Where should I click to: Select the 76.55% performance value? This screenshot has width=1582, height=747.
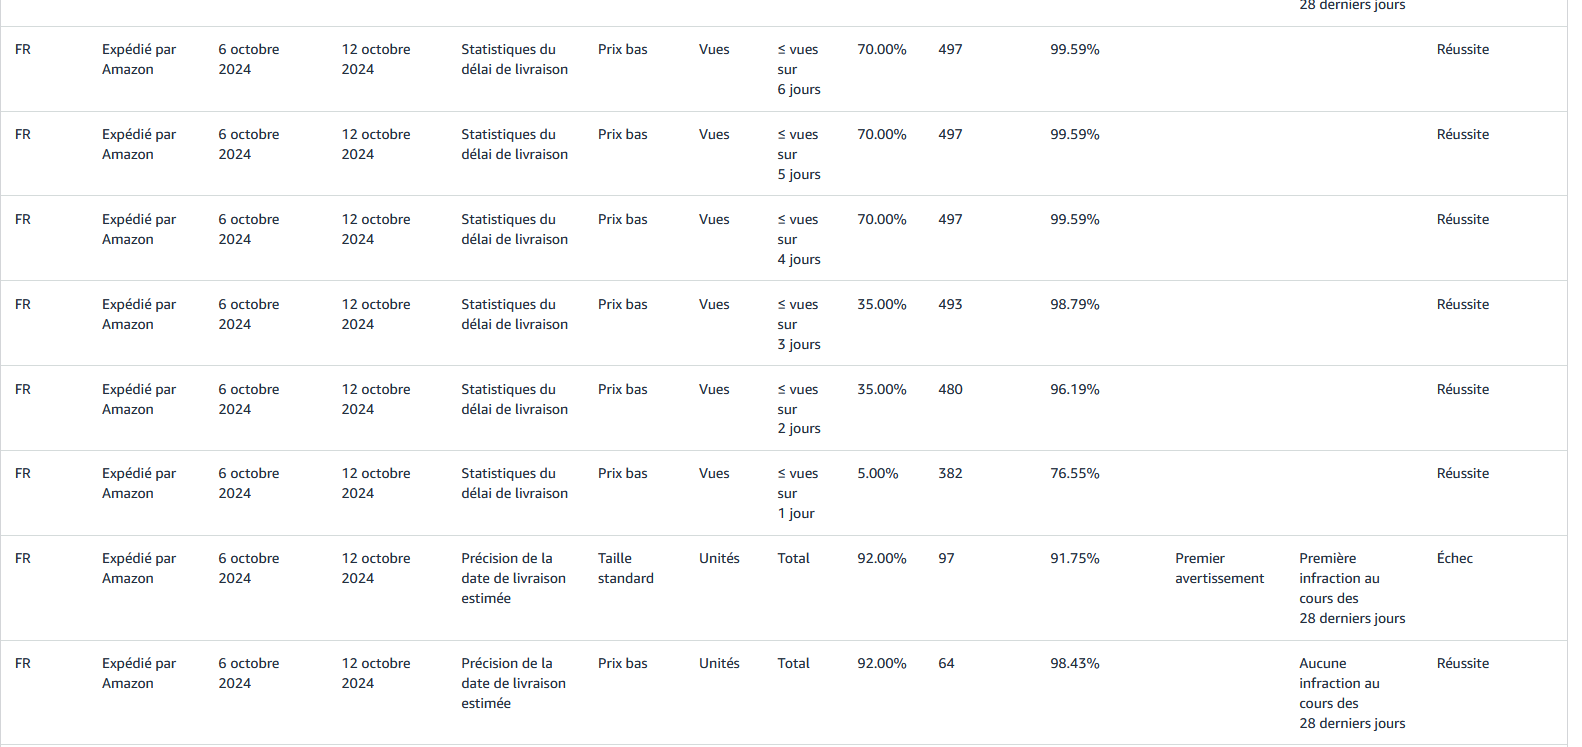(x=1074, y=473)
